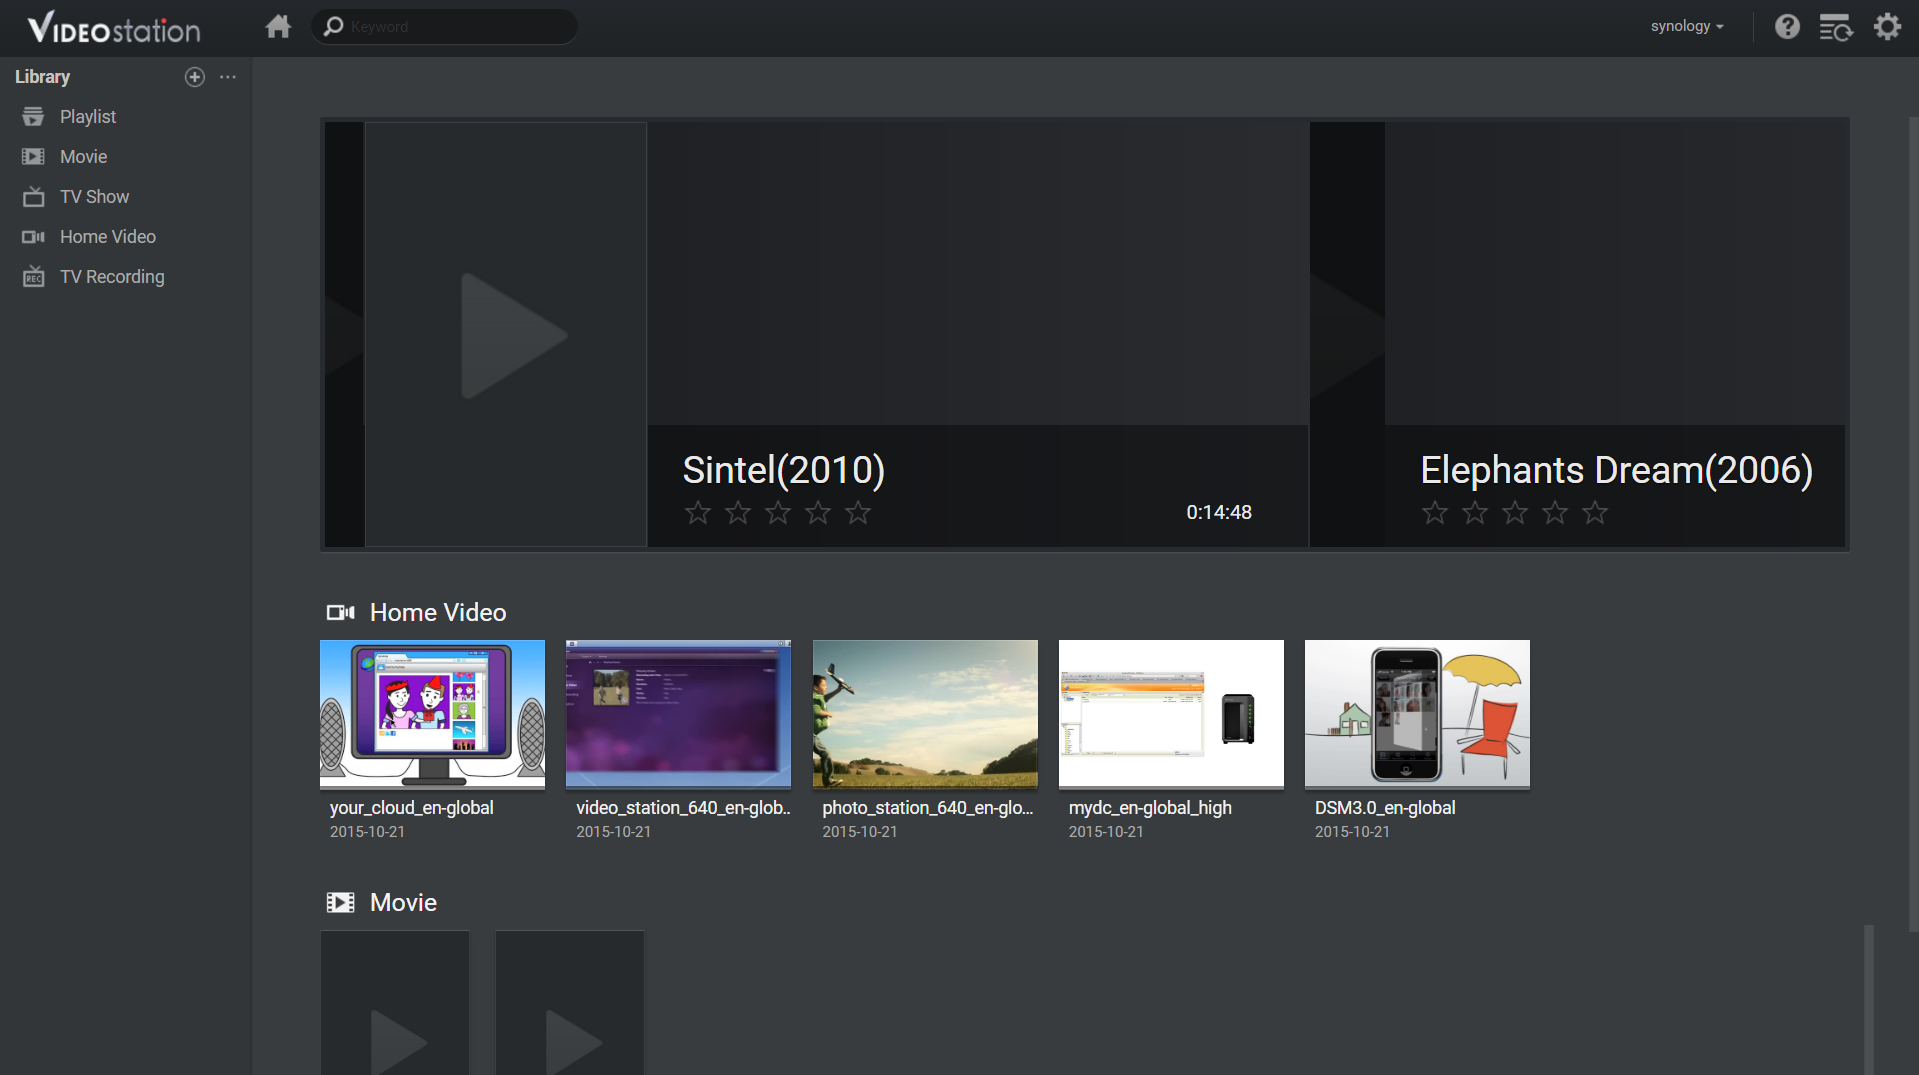Screen dimensions: 1919x1075
Task: Click the Home Video section camera icon
Action: [x=341, y=612]
